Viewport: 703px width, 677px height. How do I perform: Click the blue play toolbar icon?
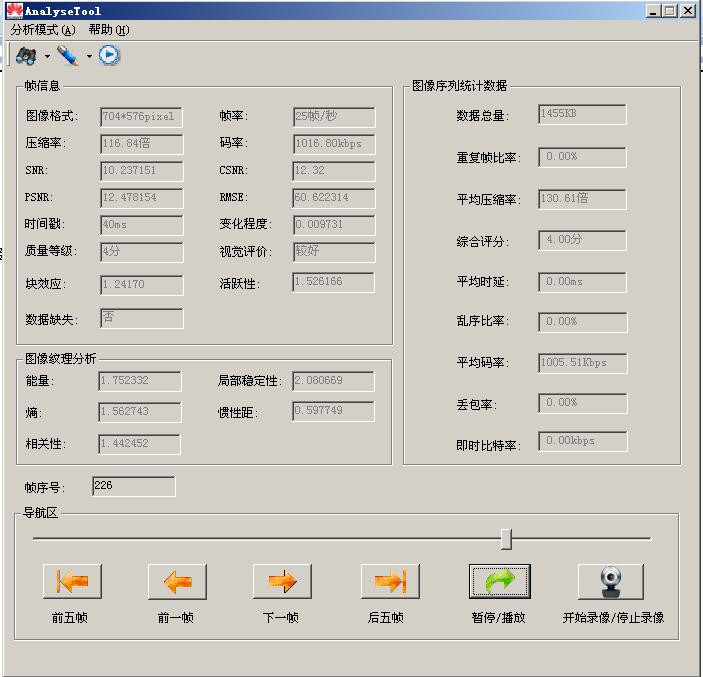109,56
